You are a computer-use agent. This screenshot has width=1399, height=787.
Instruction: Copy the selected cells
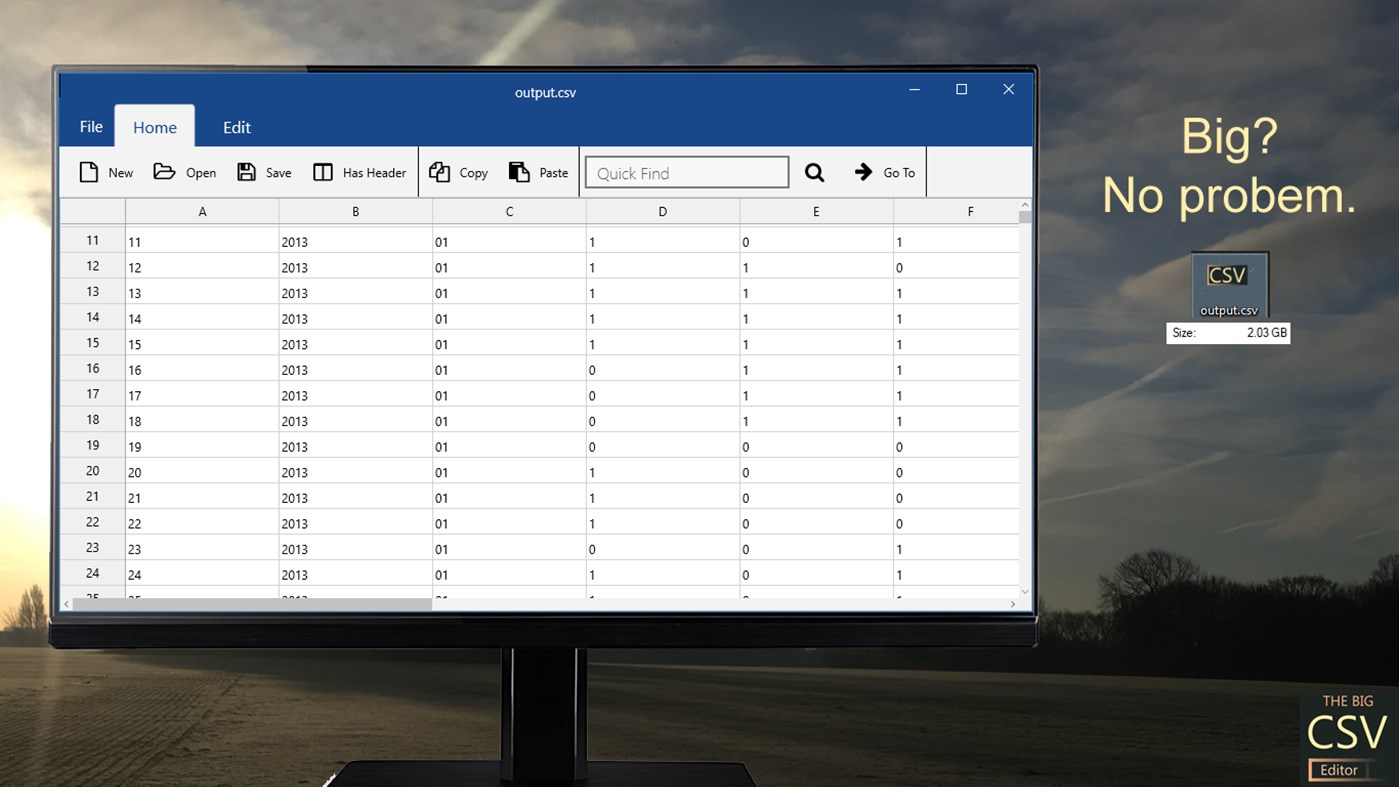pyautogui.click(x=458, y=171)
